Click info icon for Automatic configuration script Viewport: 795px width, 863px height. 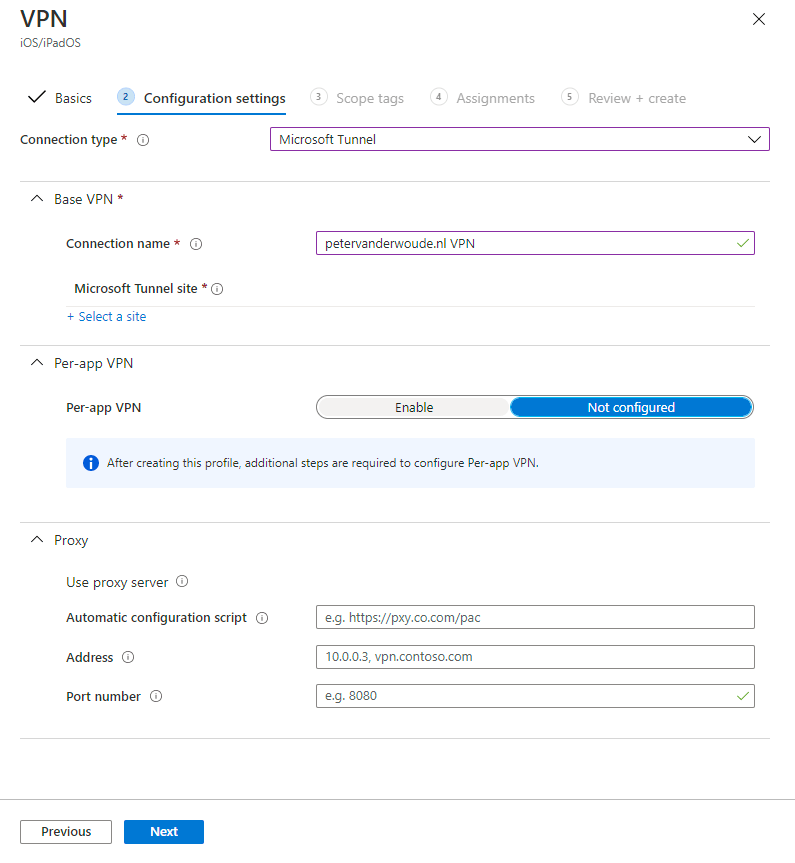[262, 618]
